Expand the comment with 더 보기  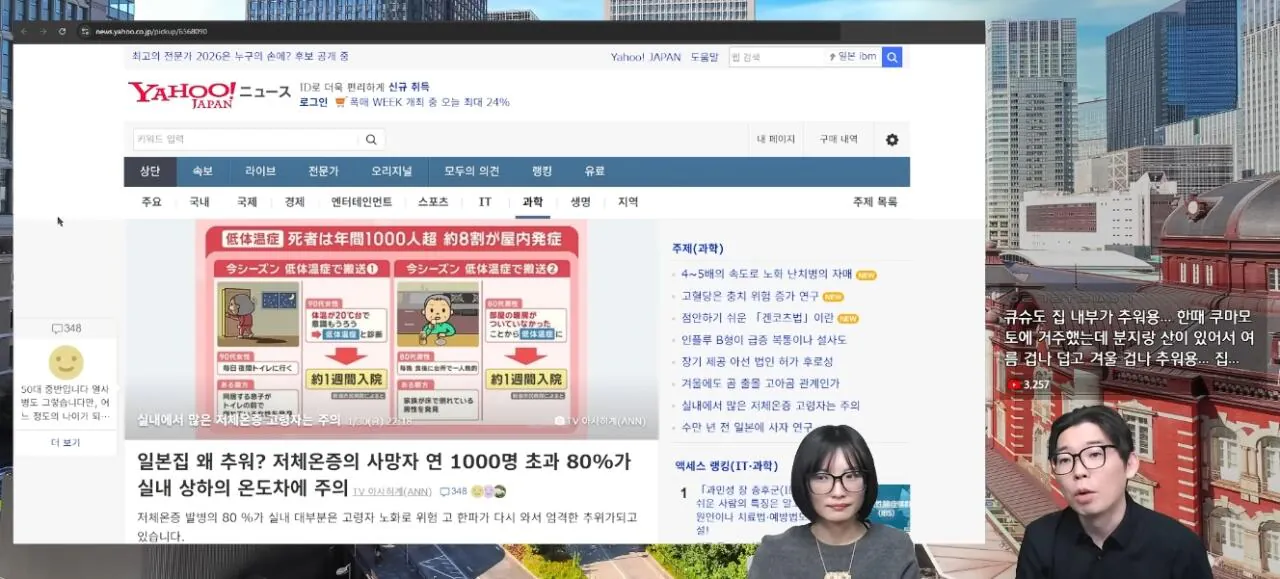(x=66, y=442)
